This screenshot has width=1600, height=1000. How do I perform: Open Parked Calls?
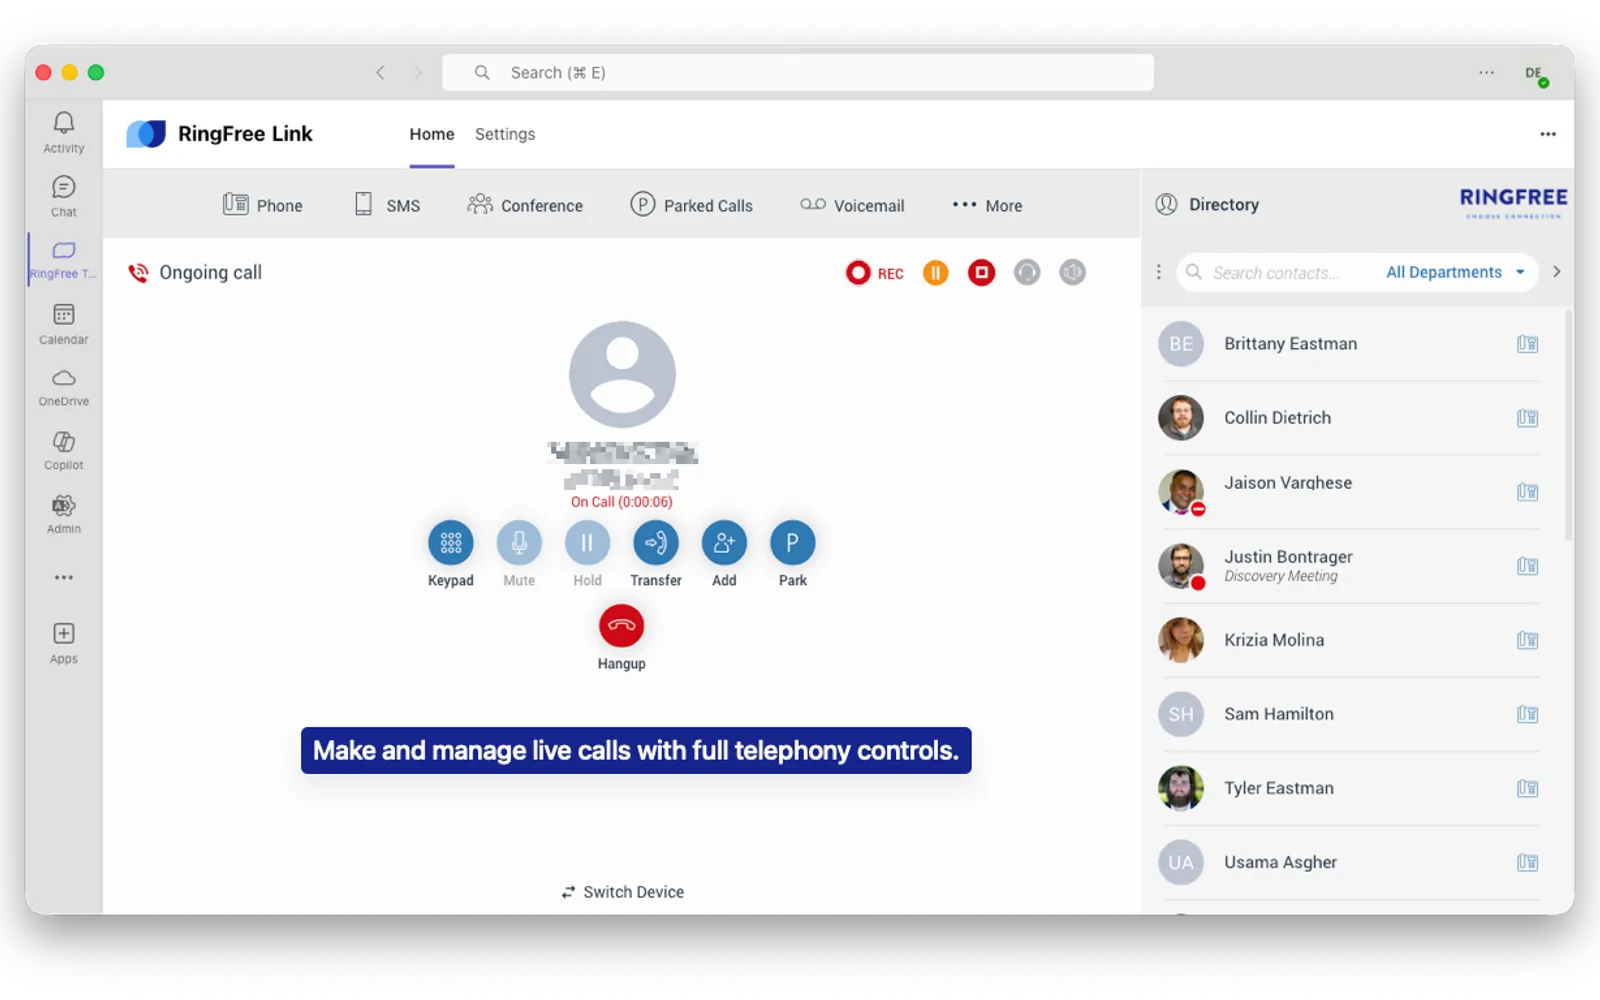[x=691, y=205]
